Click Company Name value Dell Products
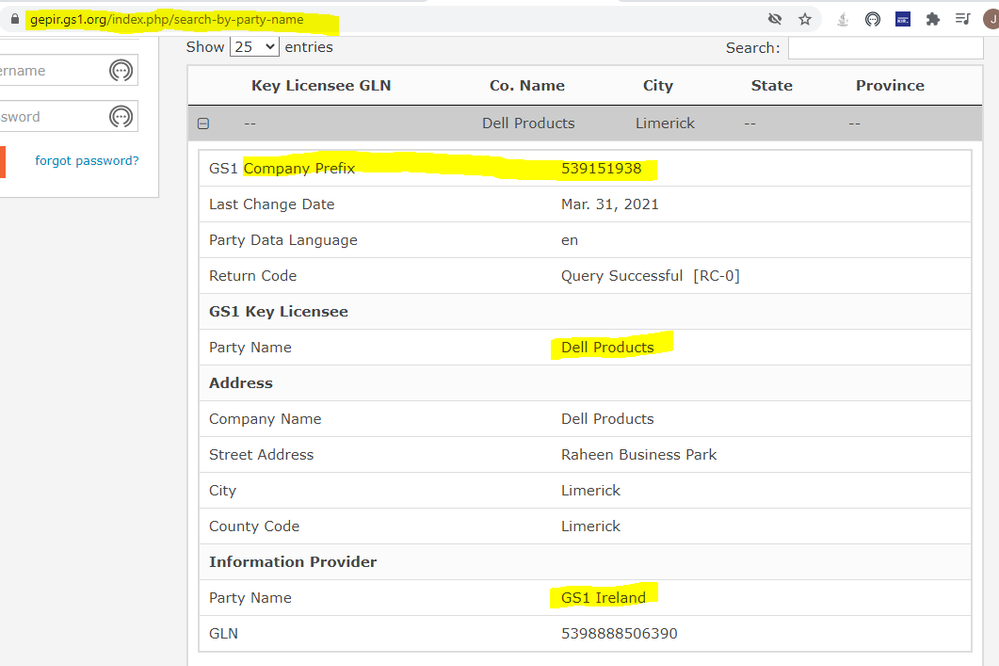This screenshot has height=666, width=999. tap(607, 419)
